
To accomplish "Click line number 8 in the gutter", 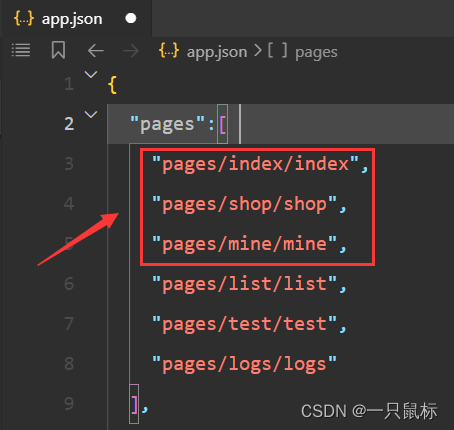I will coord(69,364).
